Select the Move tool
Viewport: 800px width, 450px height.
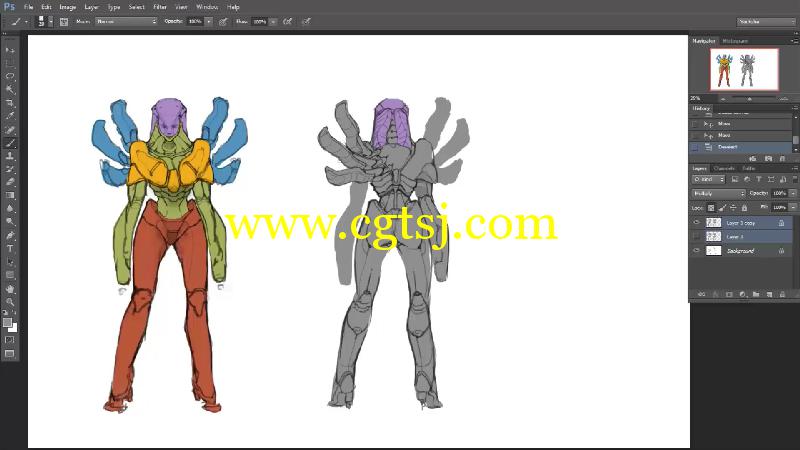(x=10, y=50)
